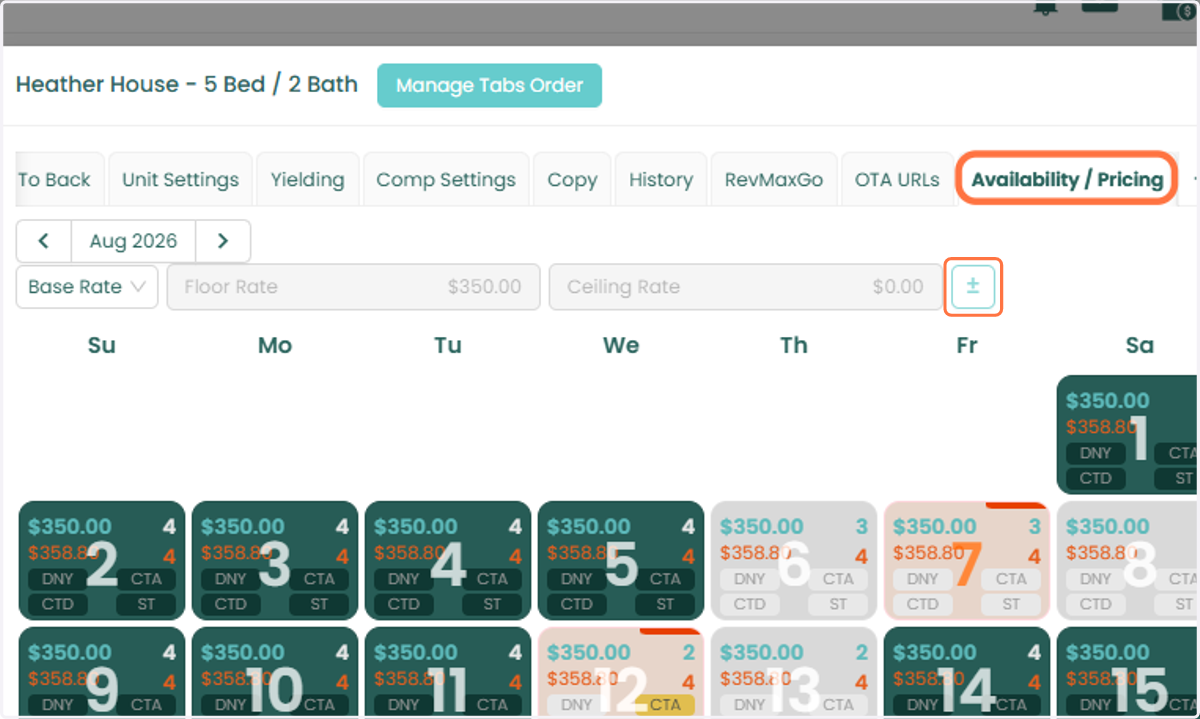This screenshot has width=1200, height=719.
Task: Toggle CTA on August 2 cell
Action: tap(146, 579)
